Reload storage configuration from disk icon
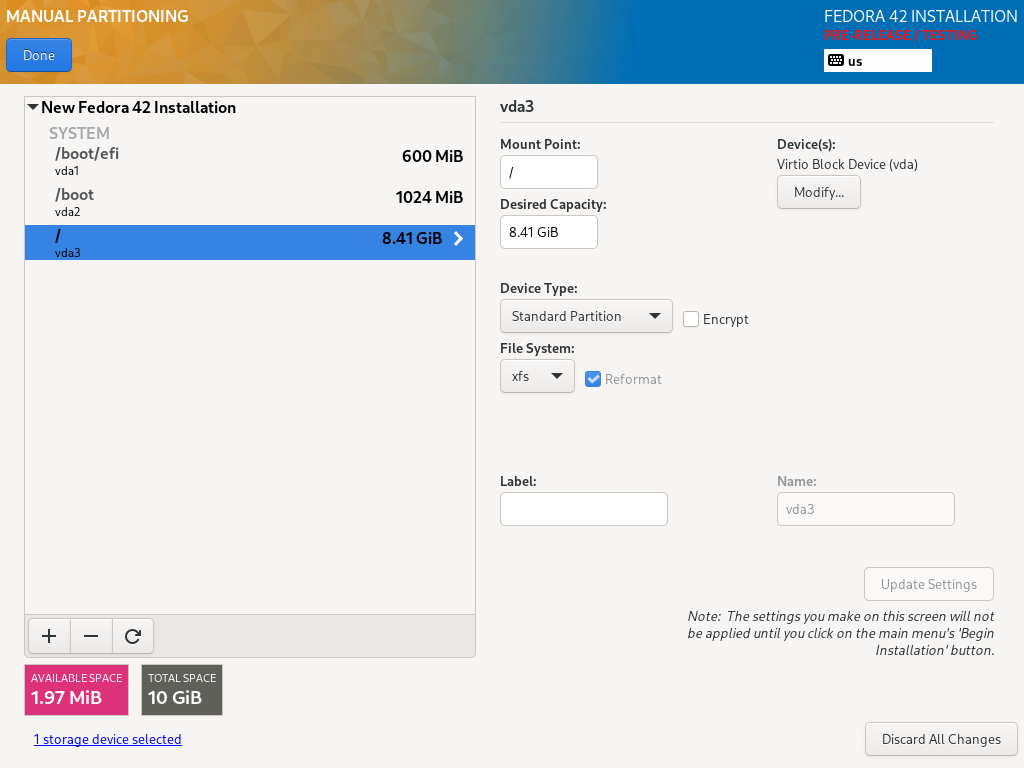The height and width of the screenshot is (768, 1024). (x=133, y=636)
